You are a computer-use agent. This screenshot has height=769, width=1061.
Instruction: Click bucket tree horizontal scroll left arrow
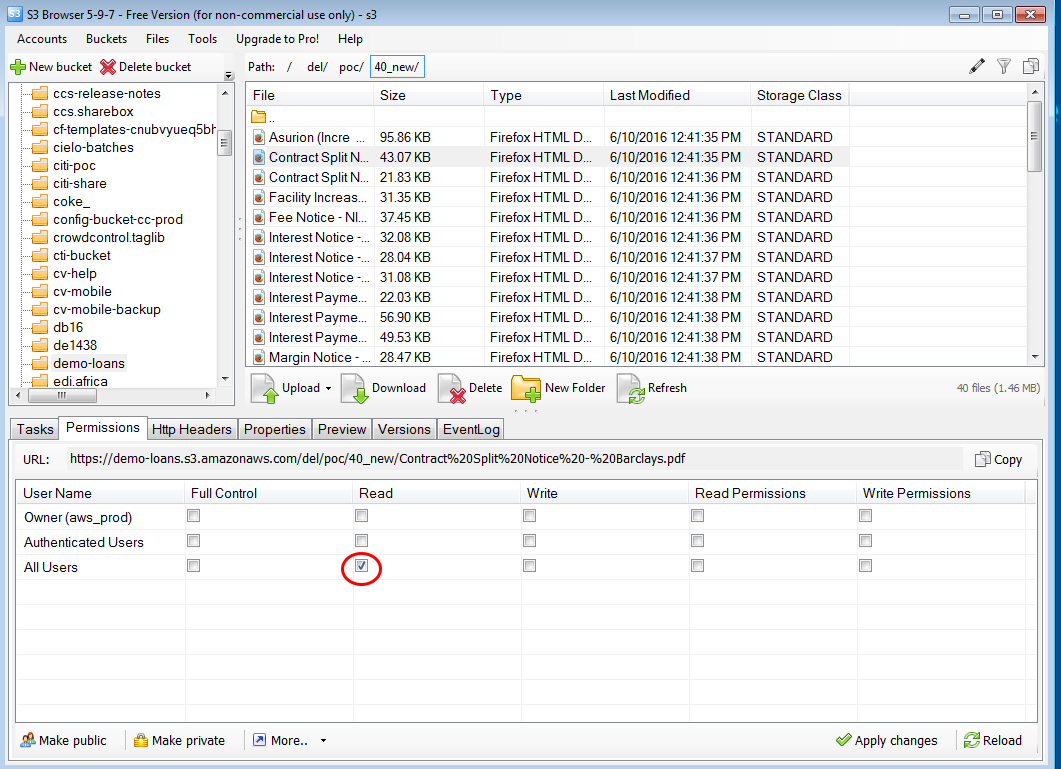(18, 395)
